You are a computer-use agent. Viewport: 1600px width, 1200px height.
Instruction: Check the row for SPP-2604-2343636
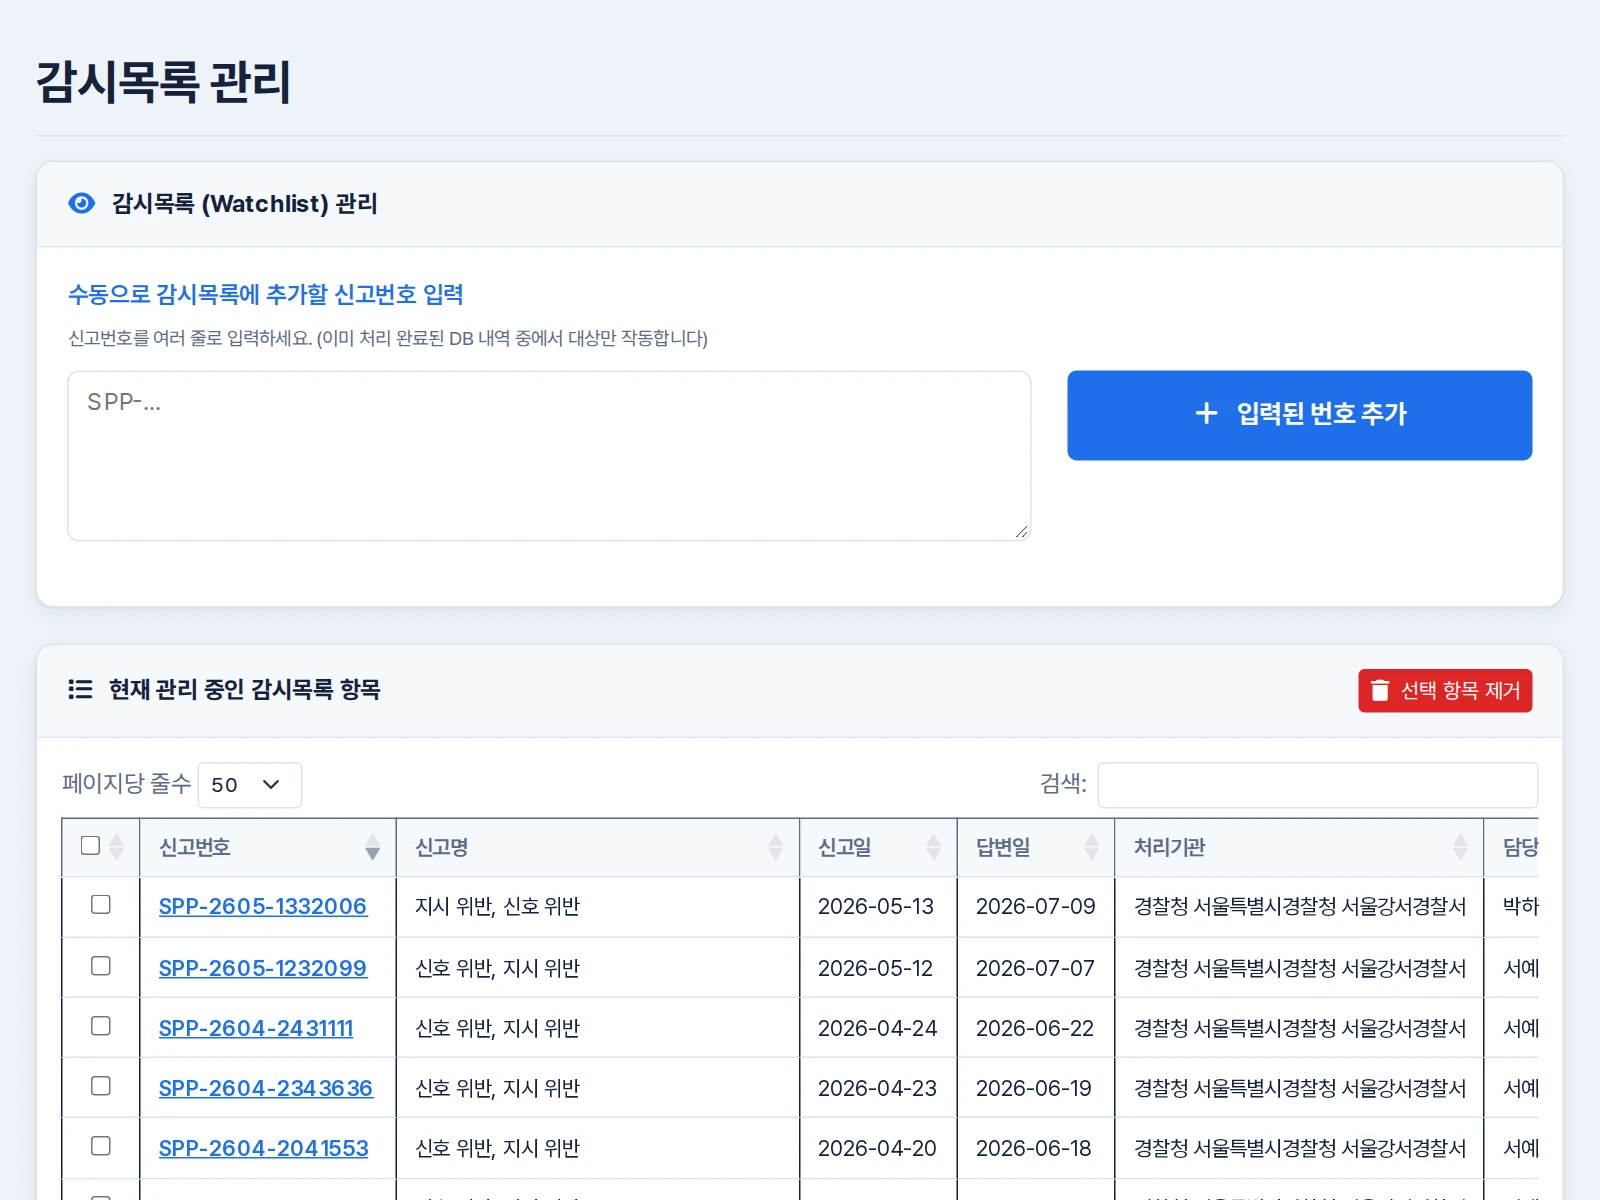point(101,1086)
